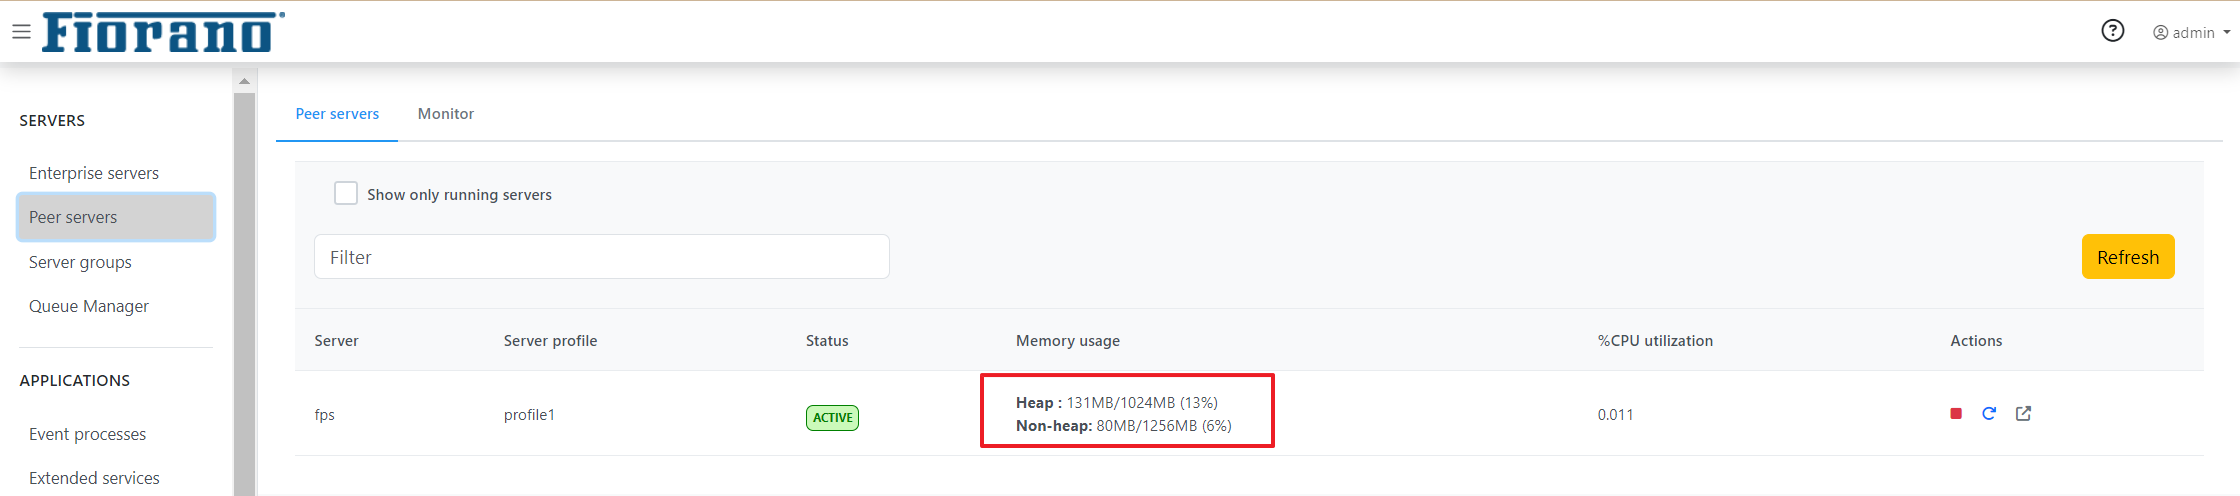The image size is (2240, 496).
Task: Click the Server column header
Action: tap(336, 341)
